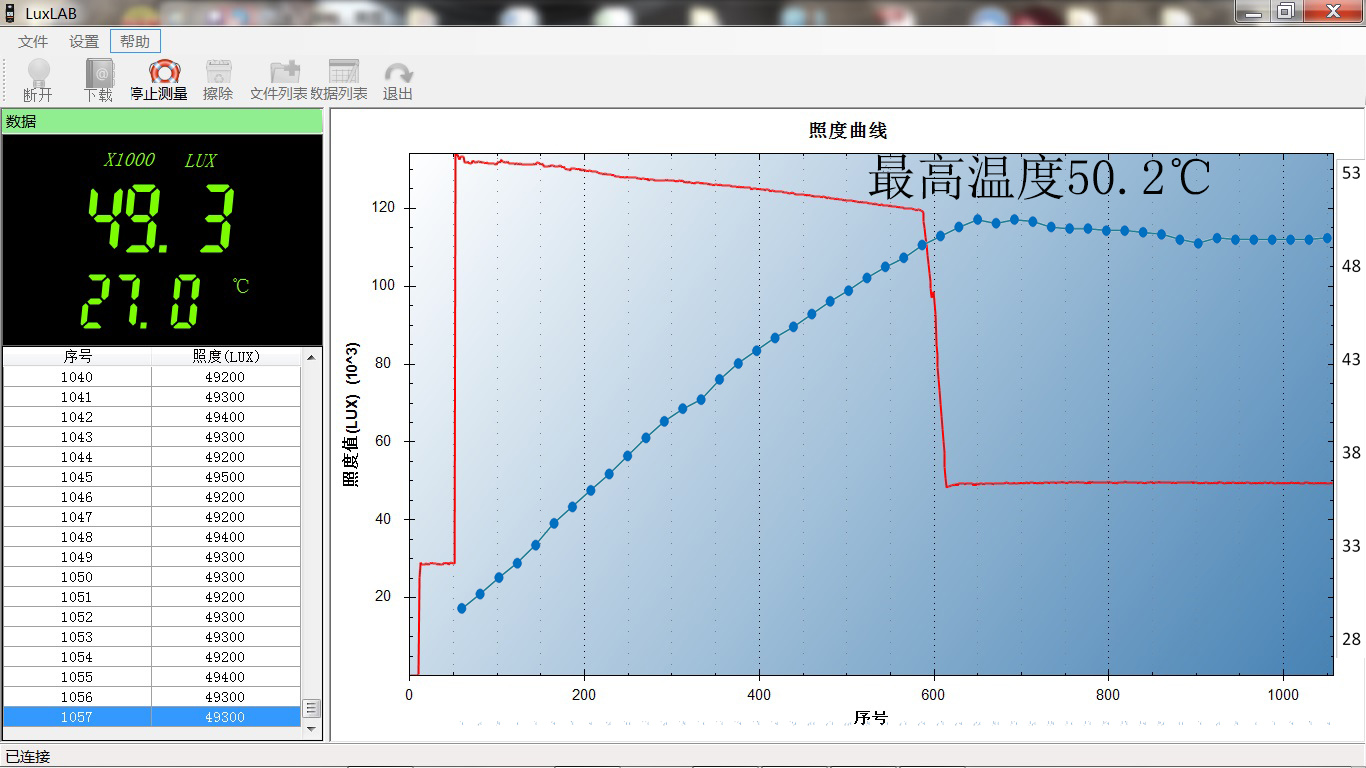Select row 1050 in data table

[x=152, y=577]
